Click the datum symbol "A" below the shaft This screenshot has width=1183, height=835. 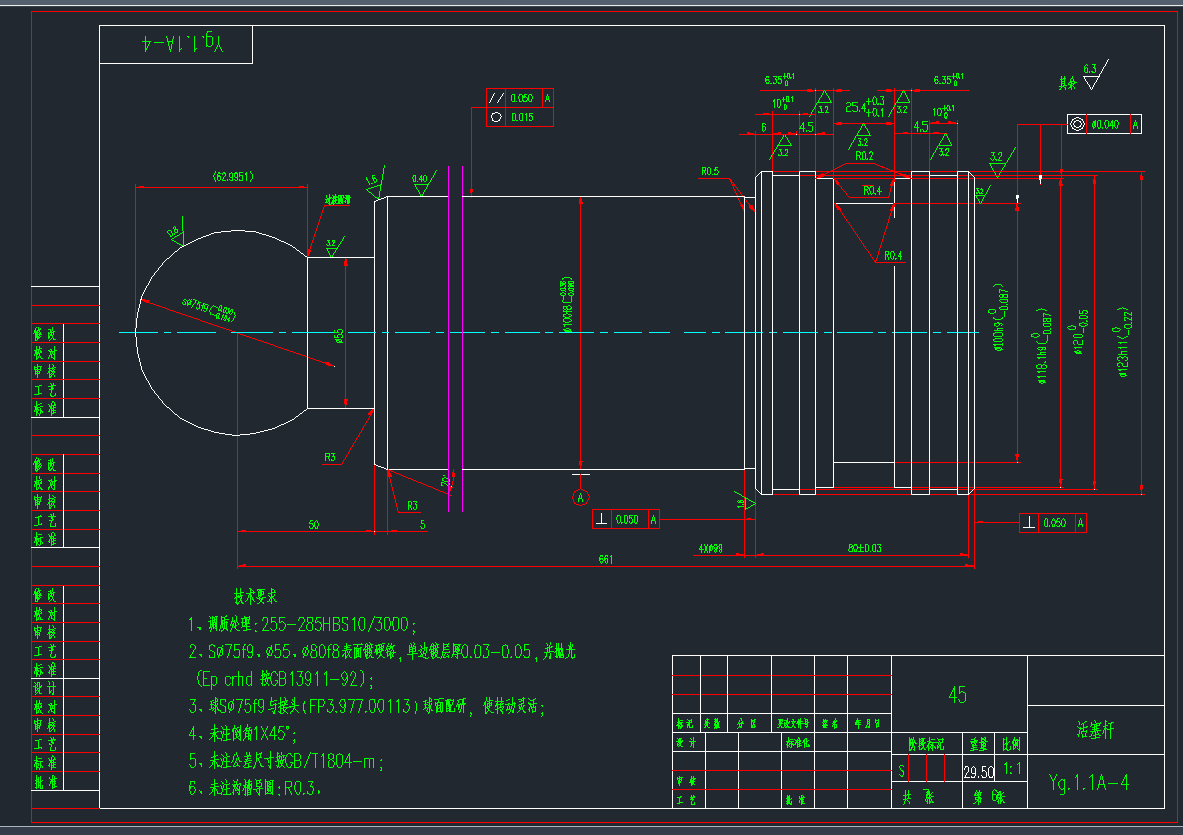581,498
